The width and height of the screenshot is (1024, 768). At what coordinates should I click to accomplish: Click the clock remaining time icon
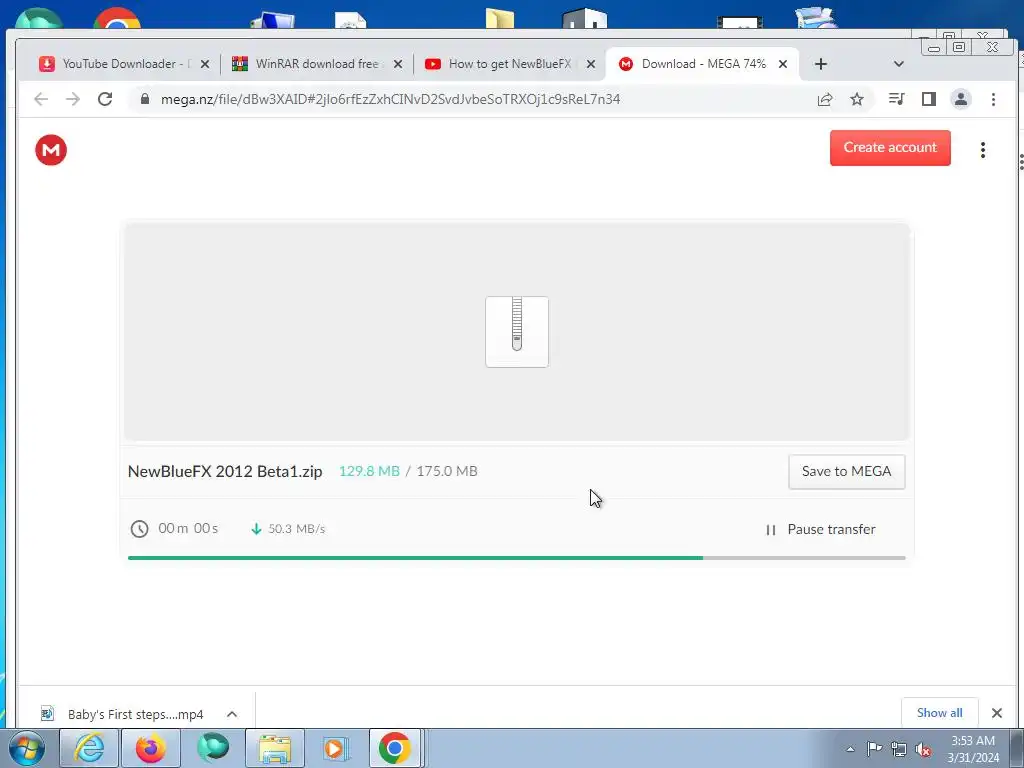[139, 529]
